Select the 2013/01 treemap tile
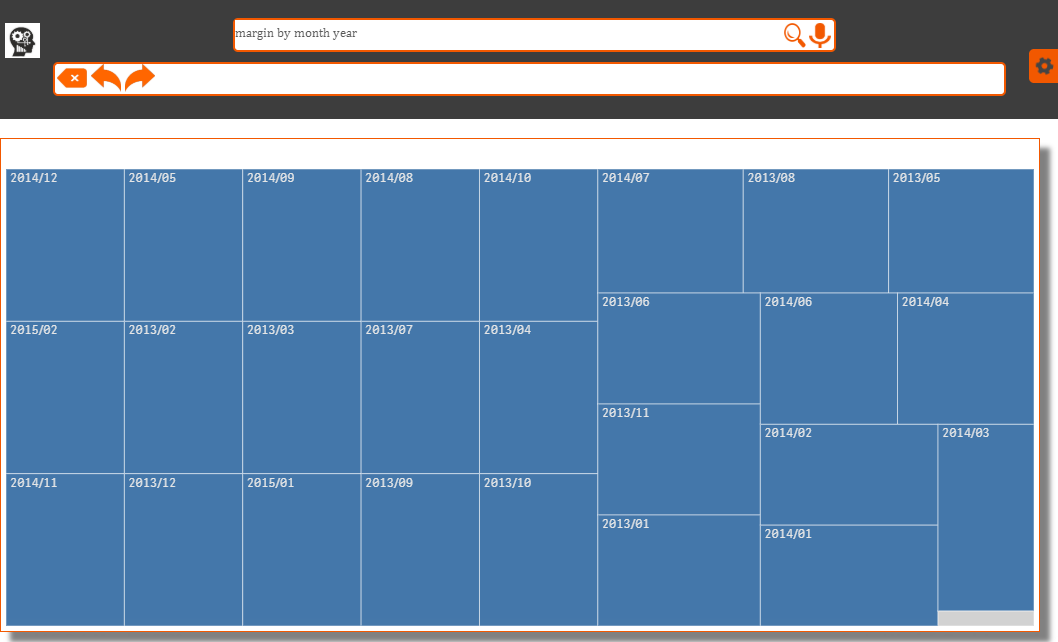This screenshot has width=1058, height=642. tap(679, 570)
